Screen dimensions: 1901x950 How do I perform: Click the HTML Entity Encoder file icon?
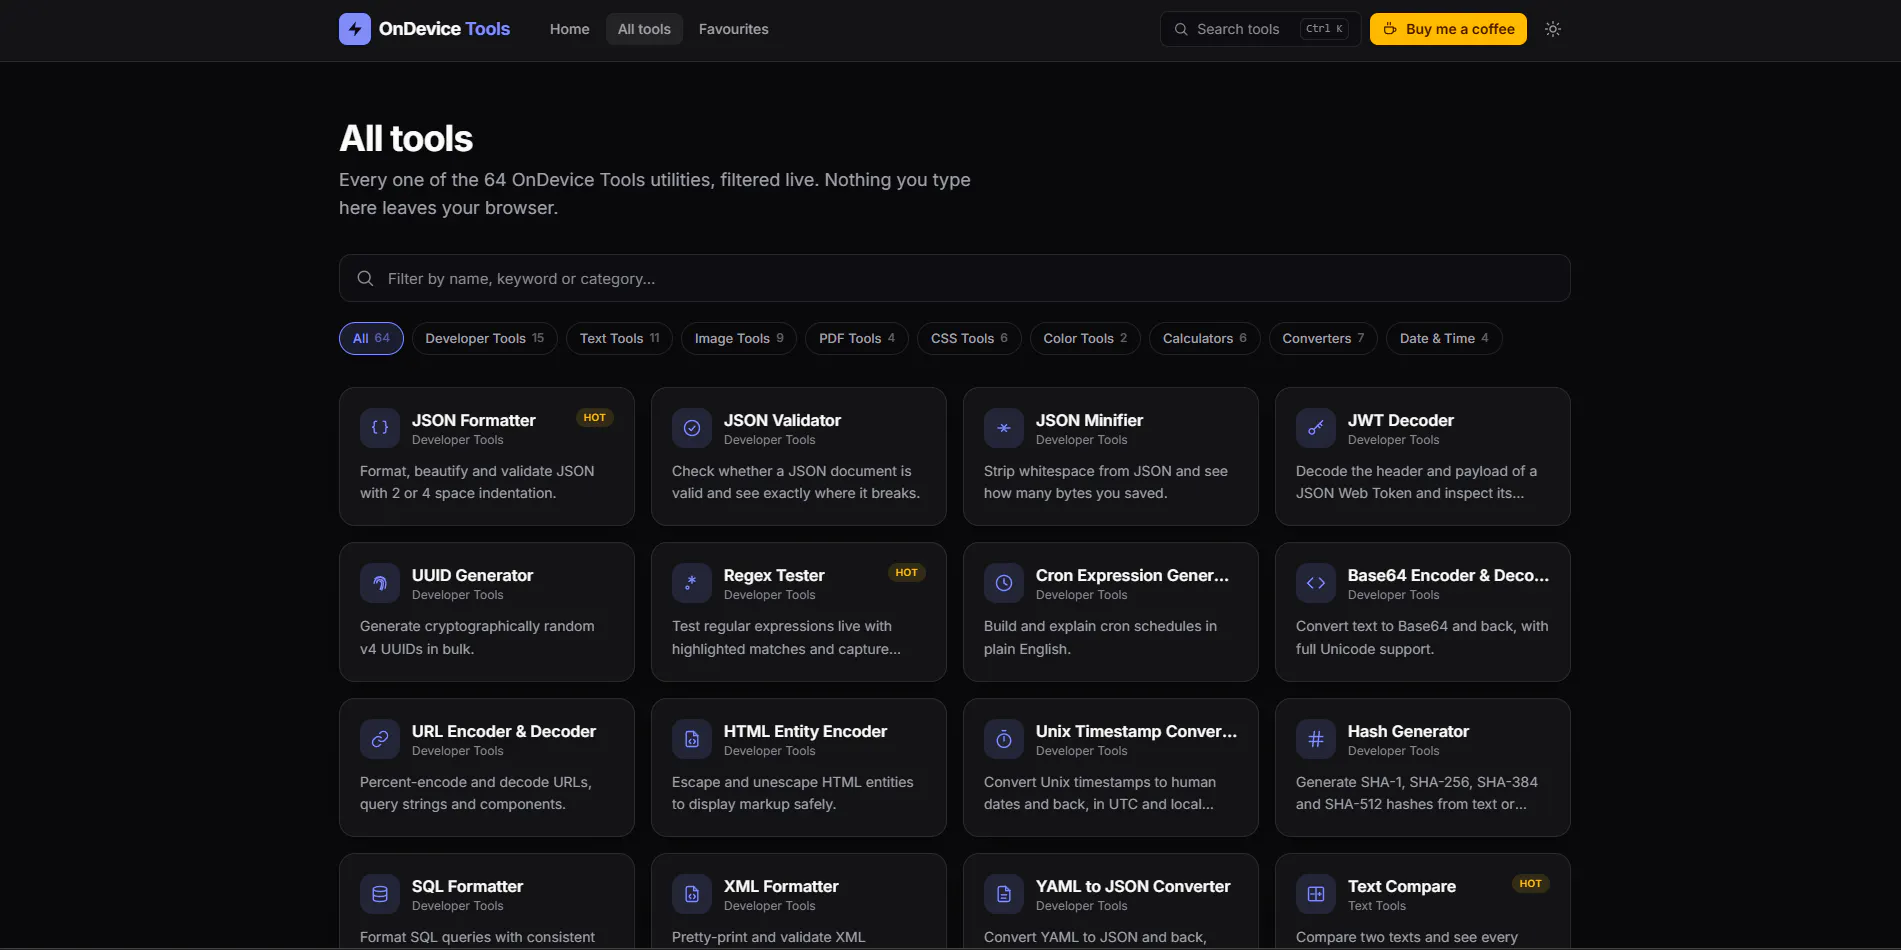(692, 739)
